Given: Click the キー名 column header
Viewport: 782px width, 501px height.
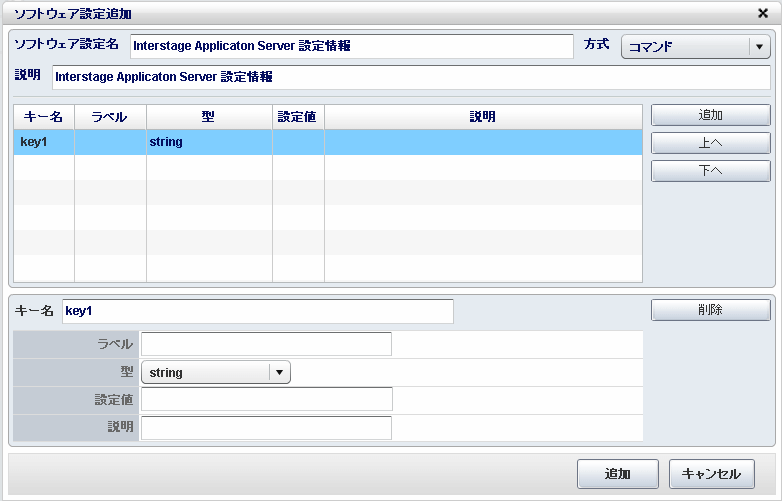Looking at the screenshot, I should tap(44, 117).
